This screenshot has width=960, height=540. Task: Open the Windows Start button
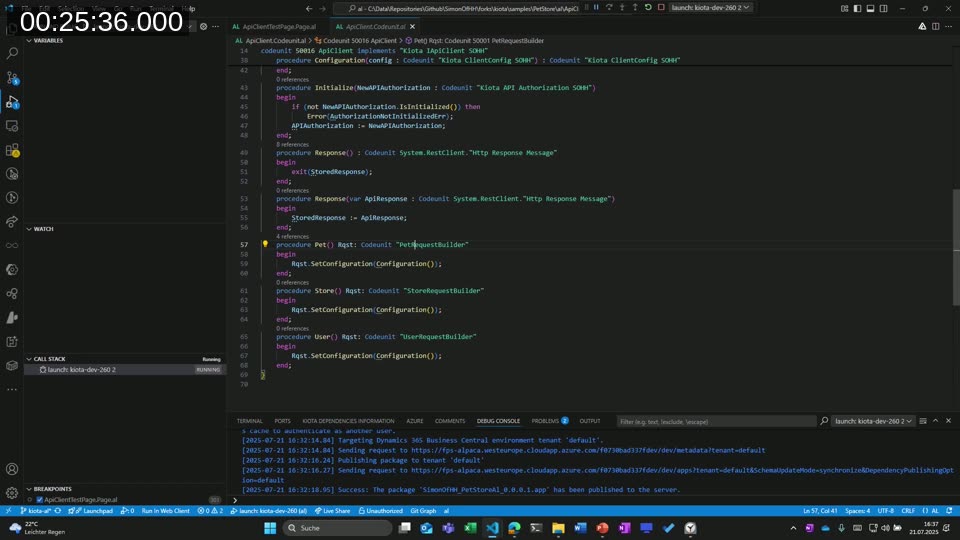(x=270, y=528)
